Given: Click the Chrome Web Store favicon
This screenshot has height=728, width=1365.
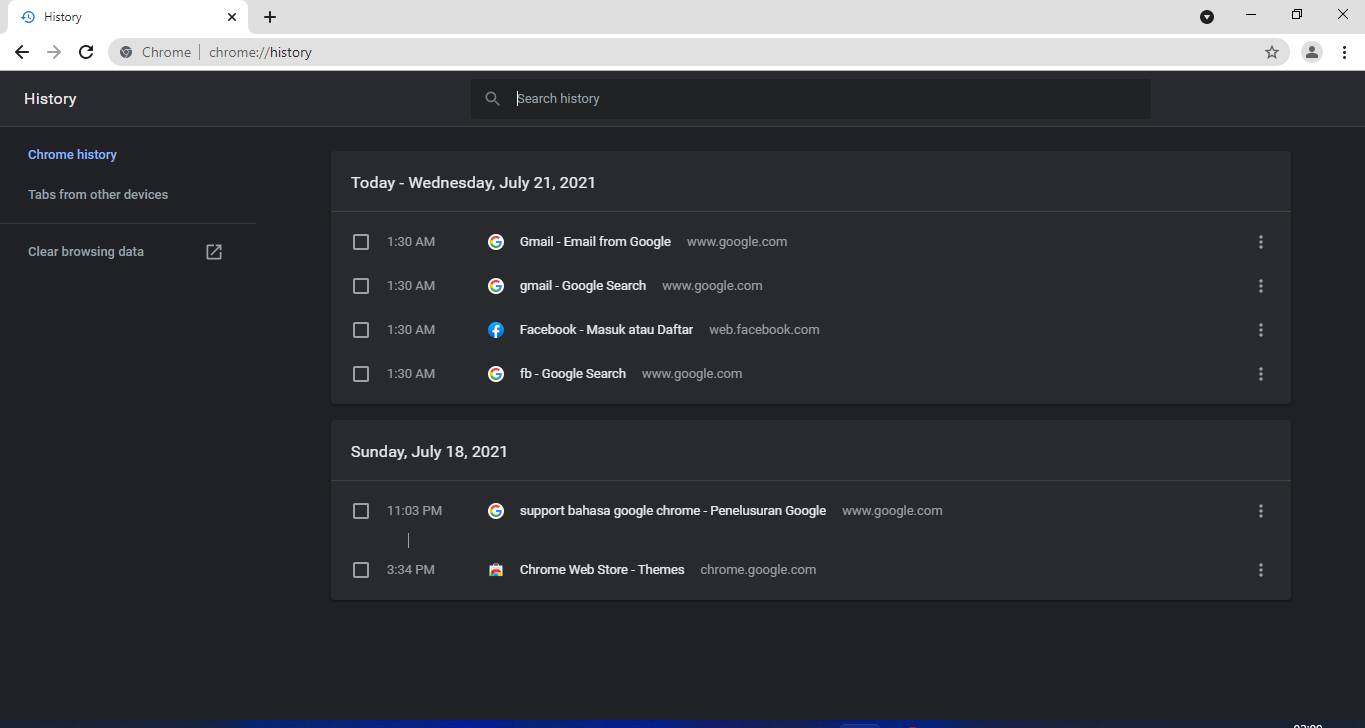Looking at the screenshot, I should [496, 569].
